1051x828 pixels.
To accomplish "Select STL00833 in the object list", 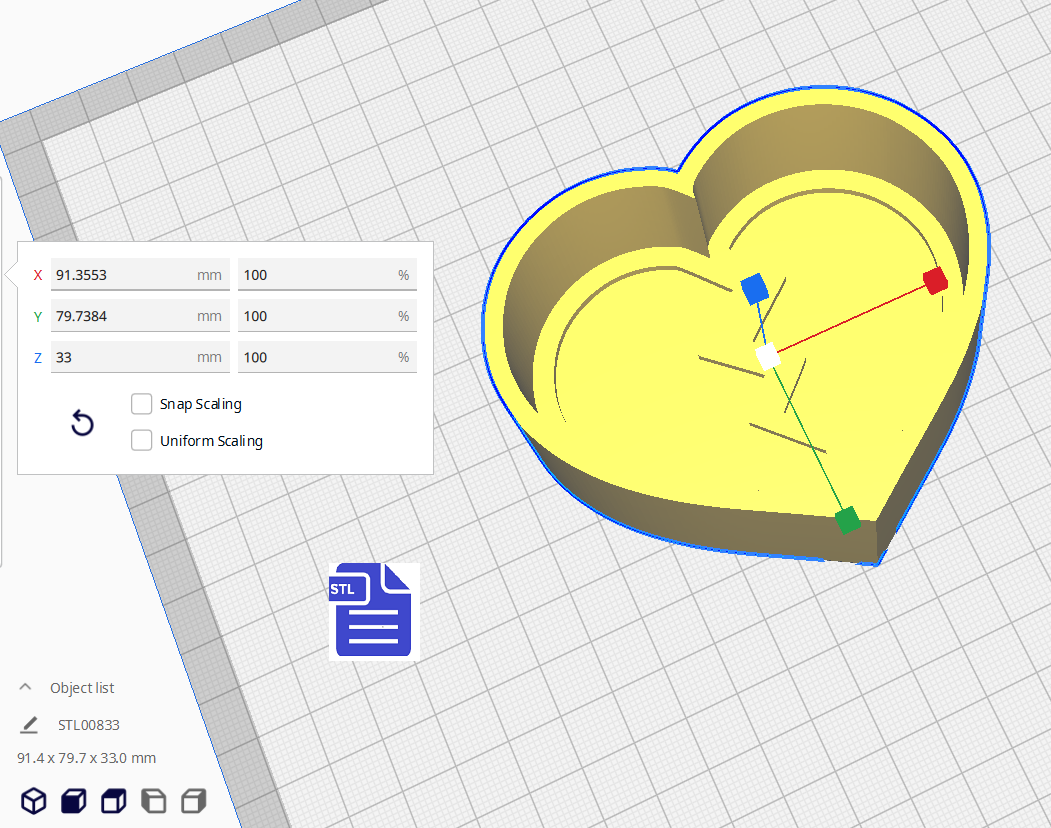I will tap(90, 724).
